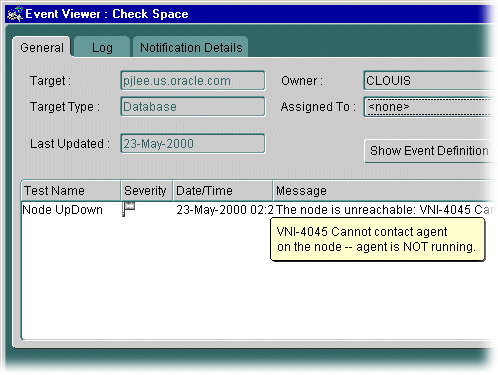Click the Last Updated field 23-May-2000
Viewport: 498px width, 375px height.
(x=193, y=144)
